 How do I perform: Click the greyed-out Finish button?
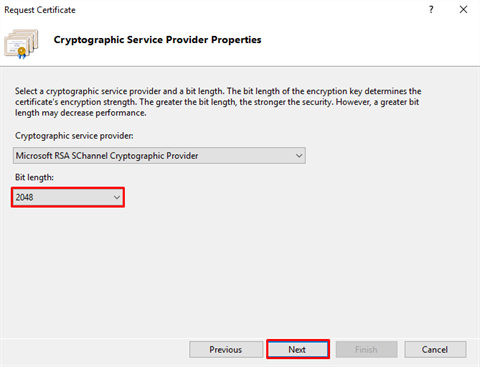366,349
